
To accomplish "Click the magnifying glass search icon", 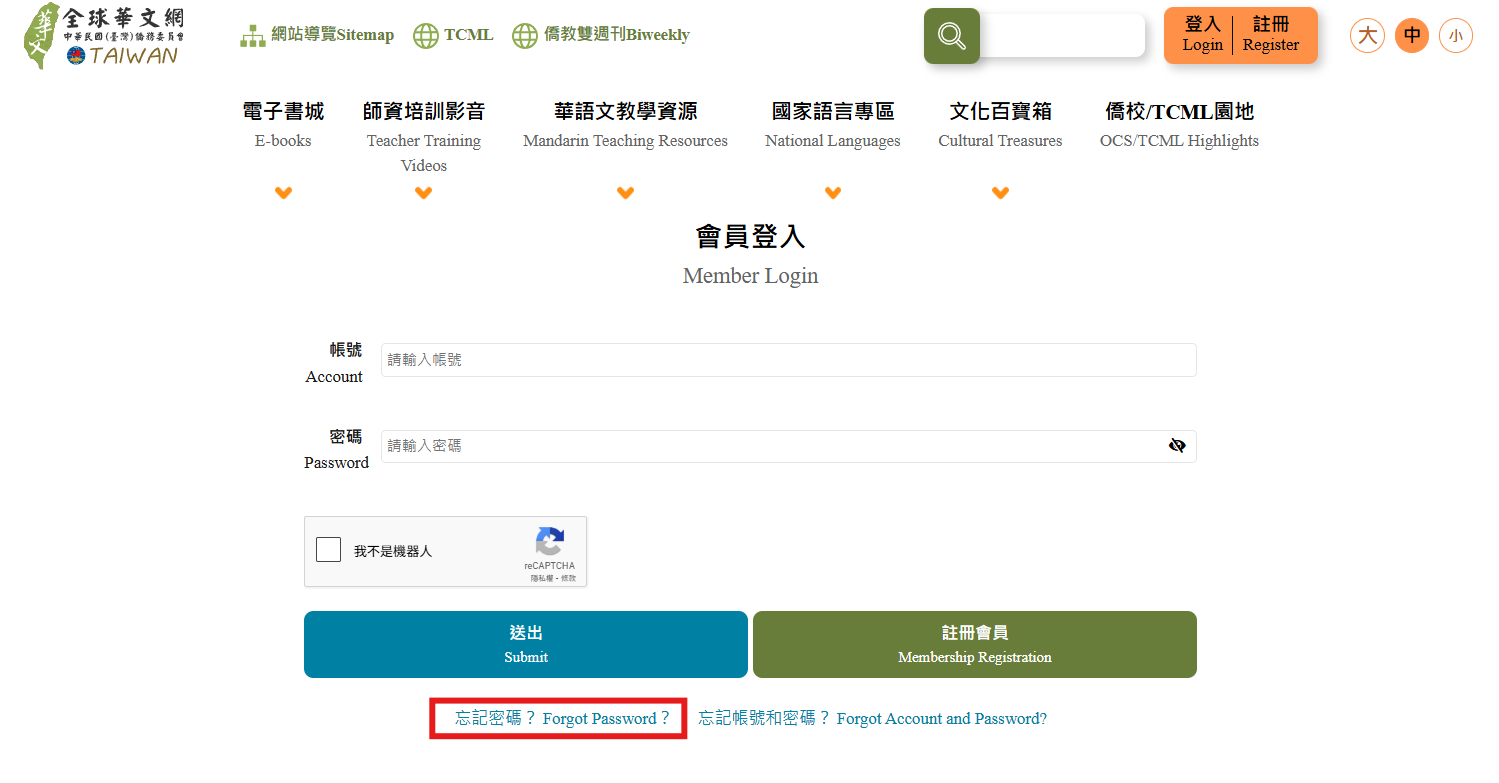I will (x=951, y=36).
